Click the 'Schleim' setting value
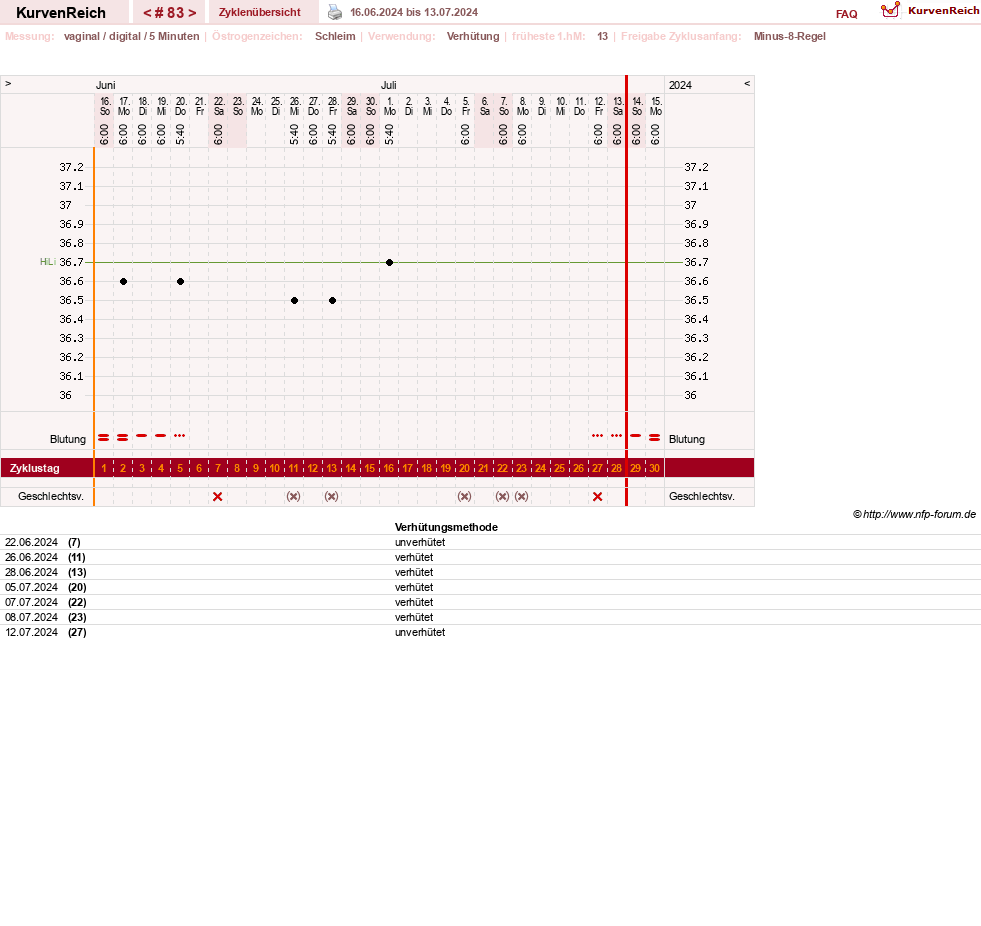The height and width of the screenshot is (926, 981). [x=335, y=36]
